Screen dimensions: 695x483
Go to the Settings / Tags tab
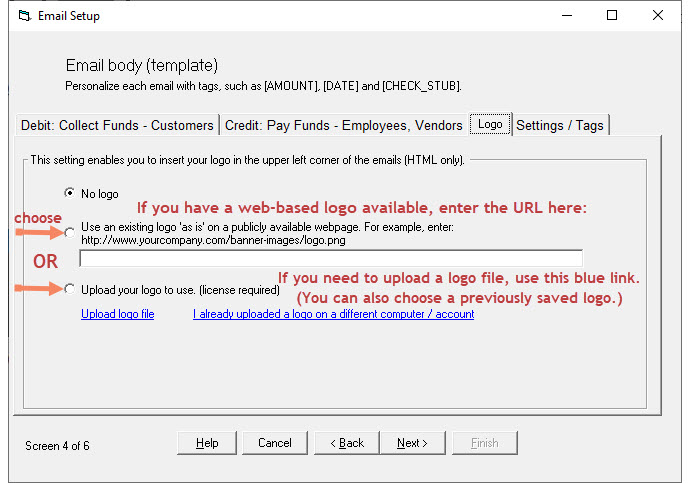(560, 125)
